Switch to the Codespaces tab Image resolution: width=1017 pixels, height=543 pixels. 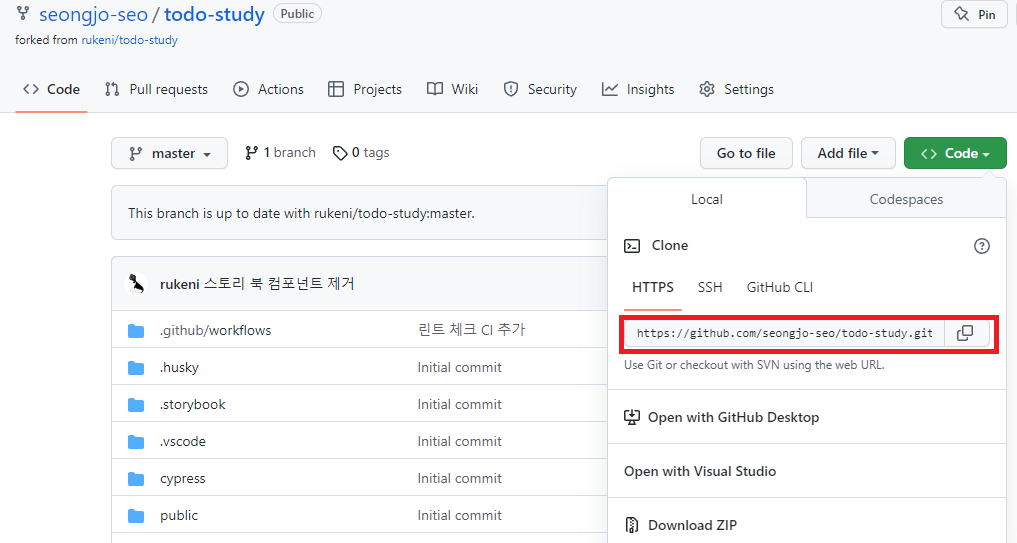click(x=906, y=199)
